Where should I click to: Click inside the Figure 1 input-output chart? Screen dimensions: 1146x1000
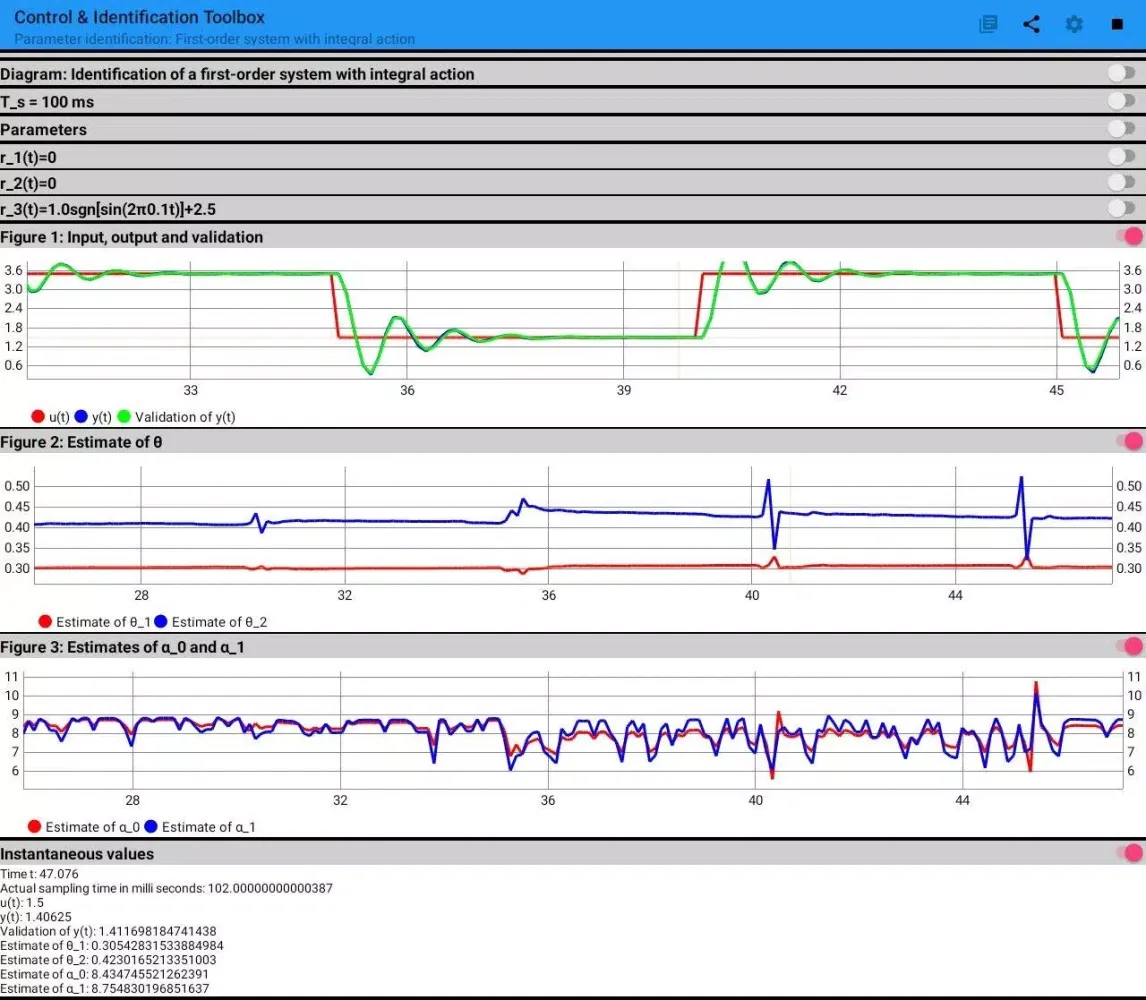(573, 320)
